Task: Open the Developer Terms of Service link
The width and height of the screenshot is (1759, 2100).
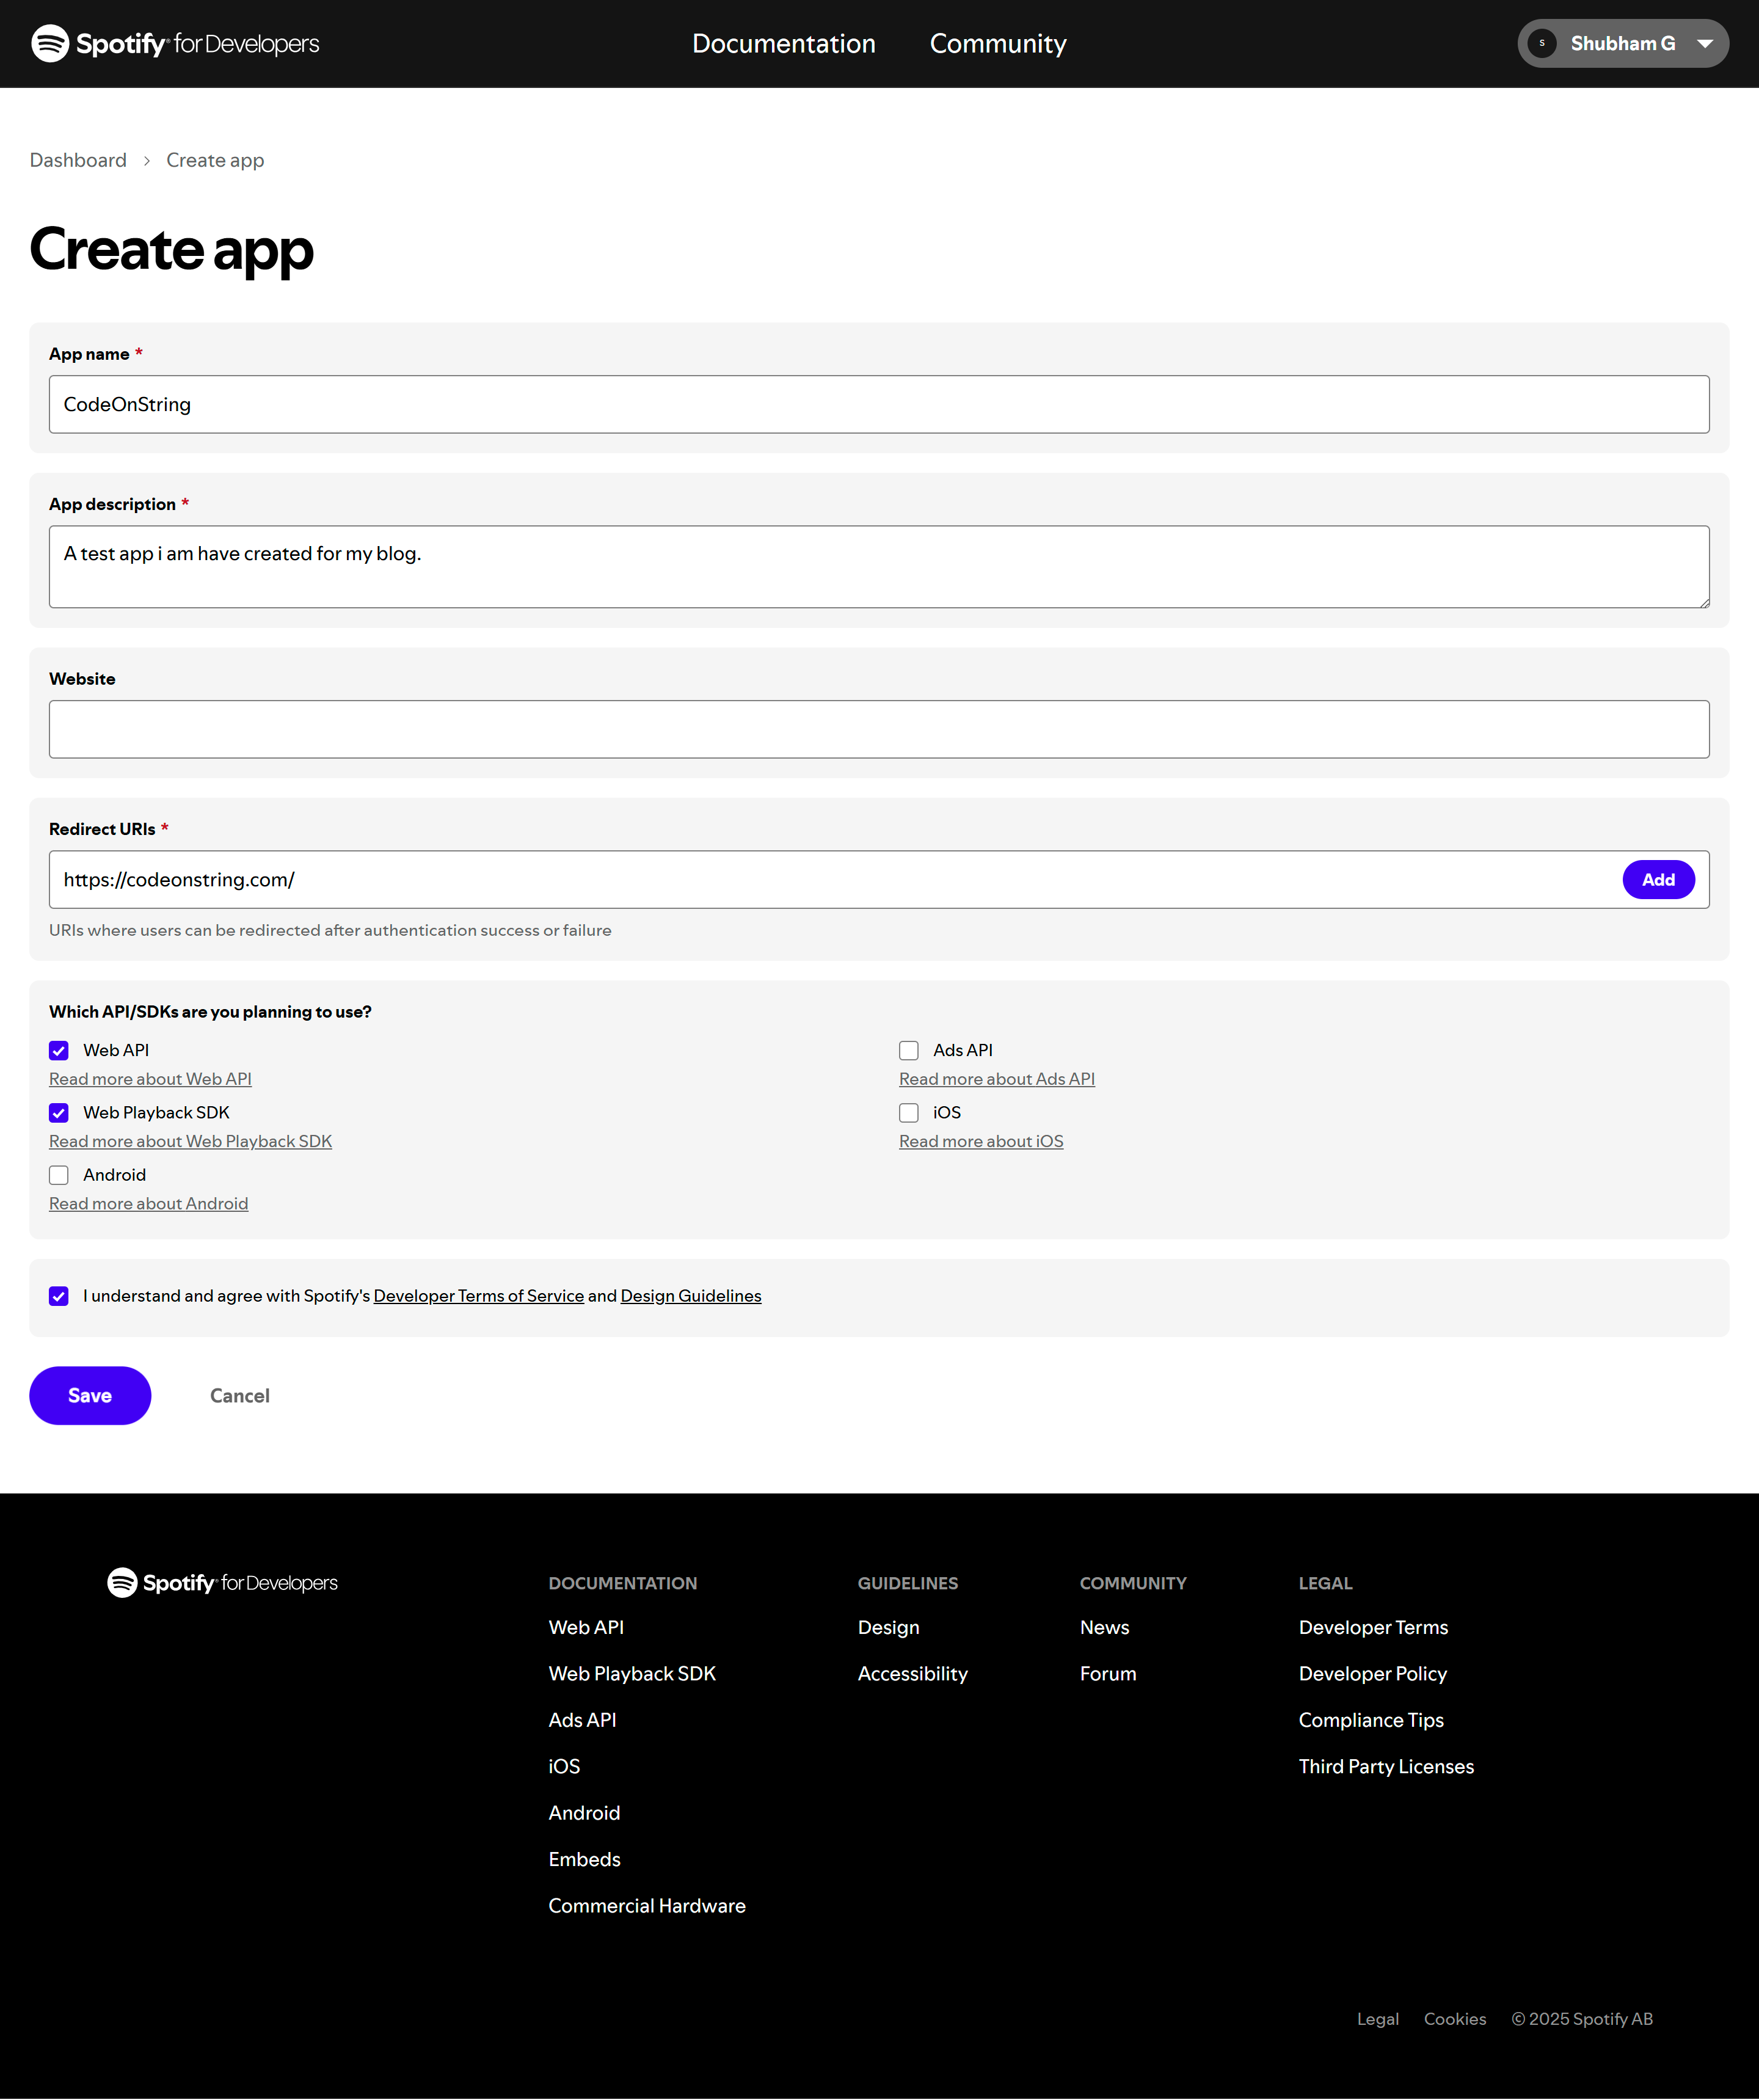Action: (x=478, y=1296)
